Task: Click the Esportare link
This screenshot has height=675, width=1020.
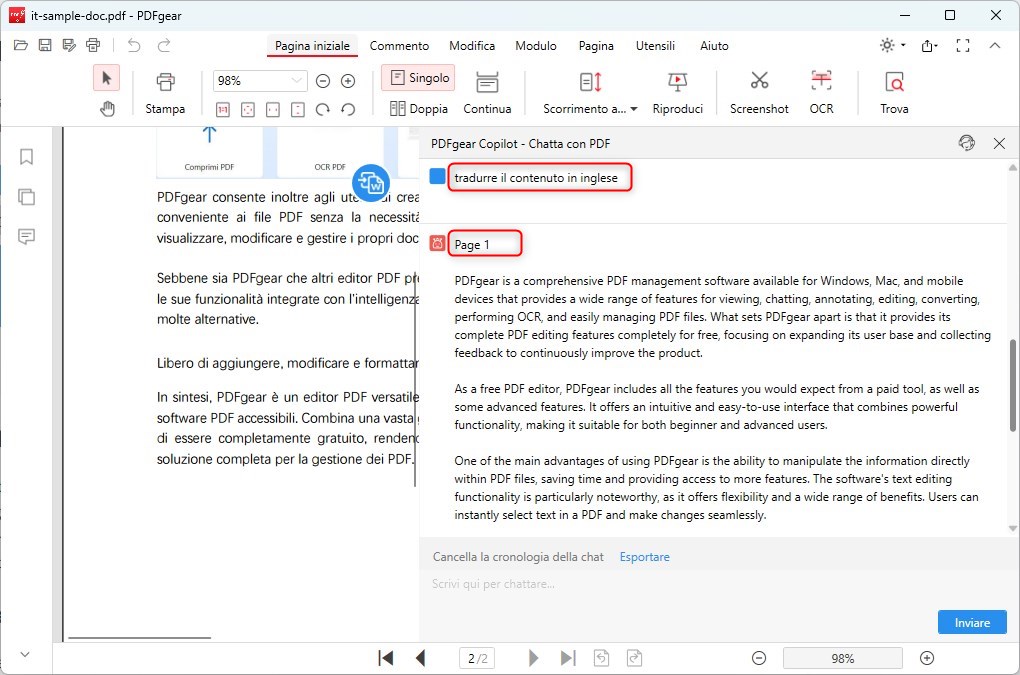Action: pos(644,557)
